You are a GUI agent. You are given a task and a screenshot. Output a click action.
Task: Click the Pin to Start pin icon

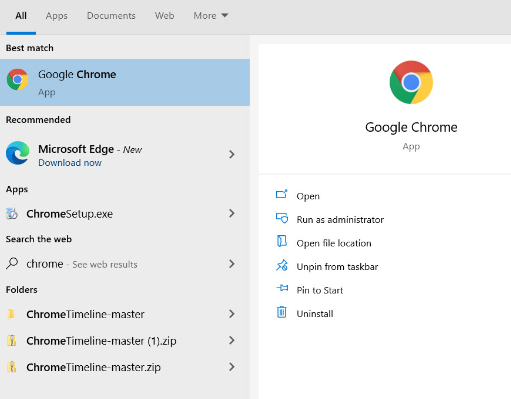(x=282, y=288)
